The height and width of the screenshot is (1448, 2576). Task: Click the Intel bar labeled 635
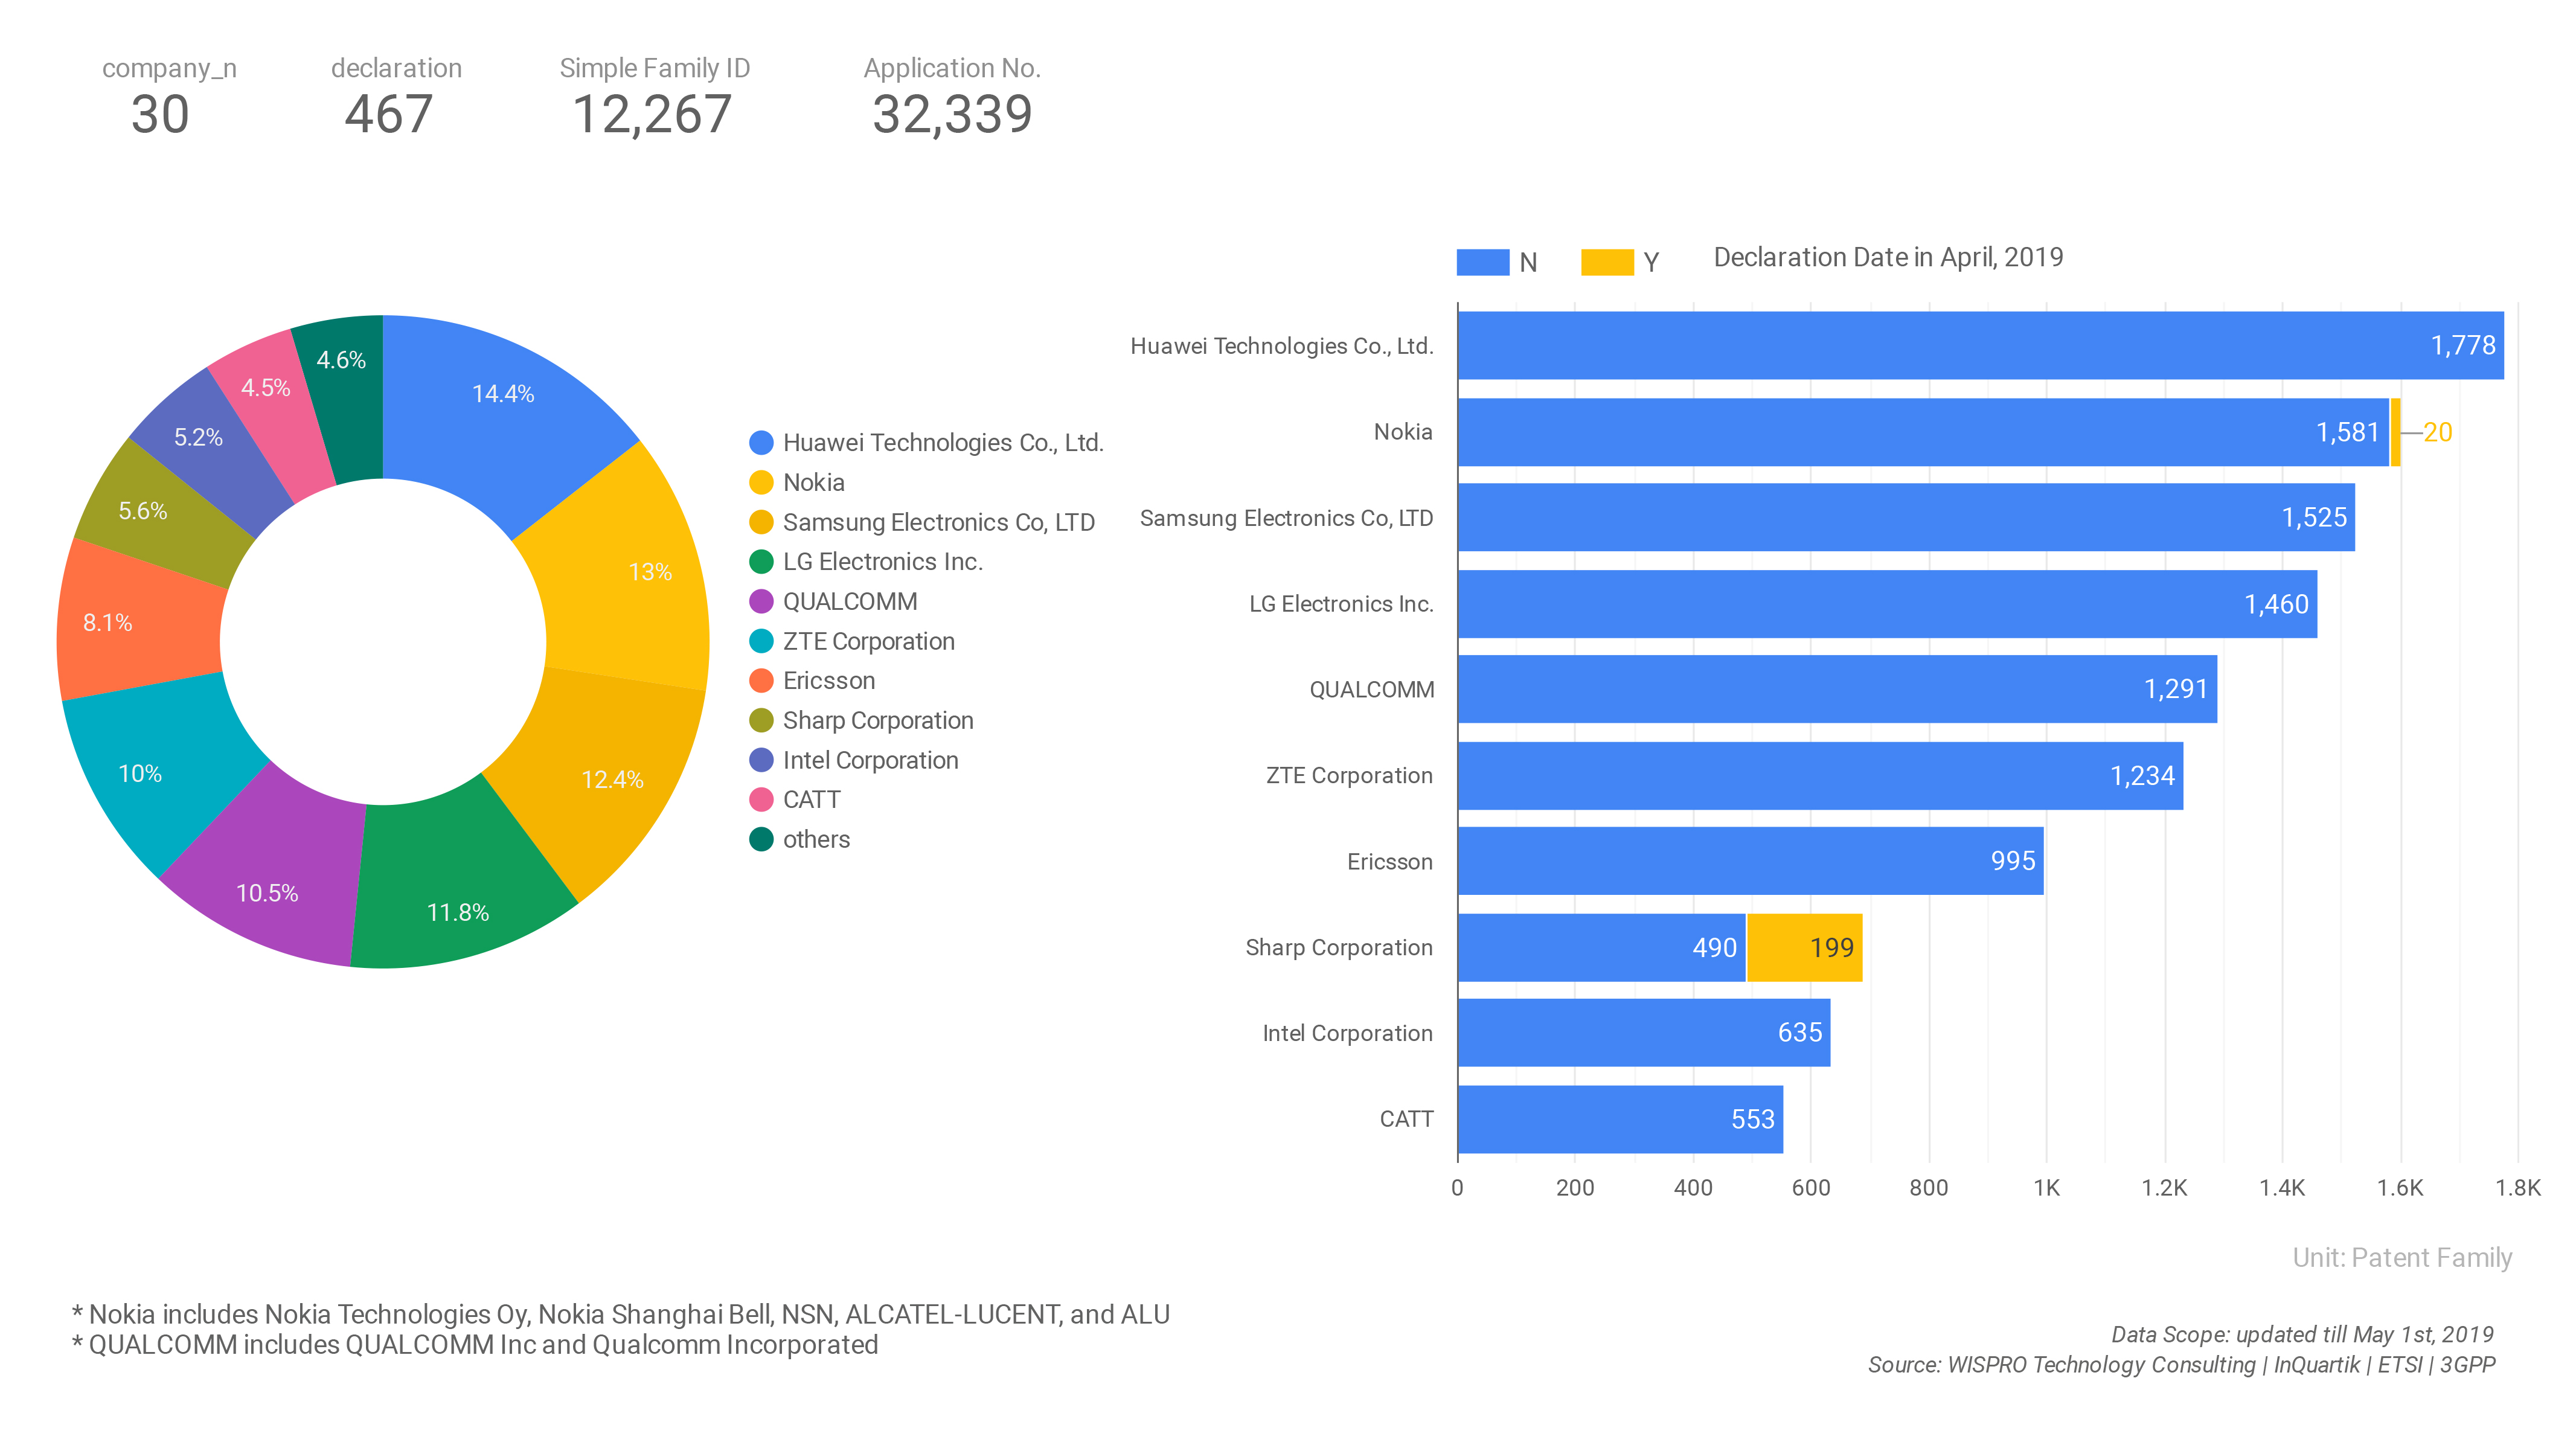coord(1644,1033)
